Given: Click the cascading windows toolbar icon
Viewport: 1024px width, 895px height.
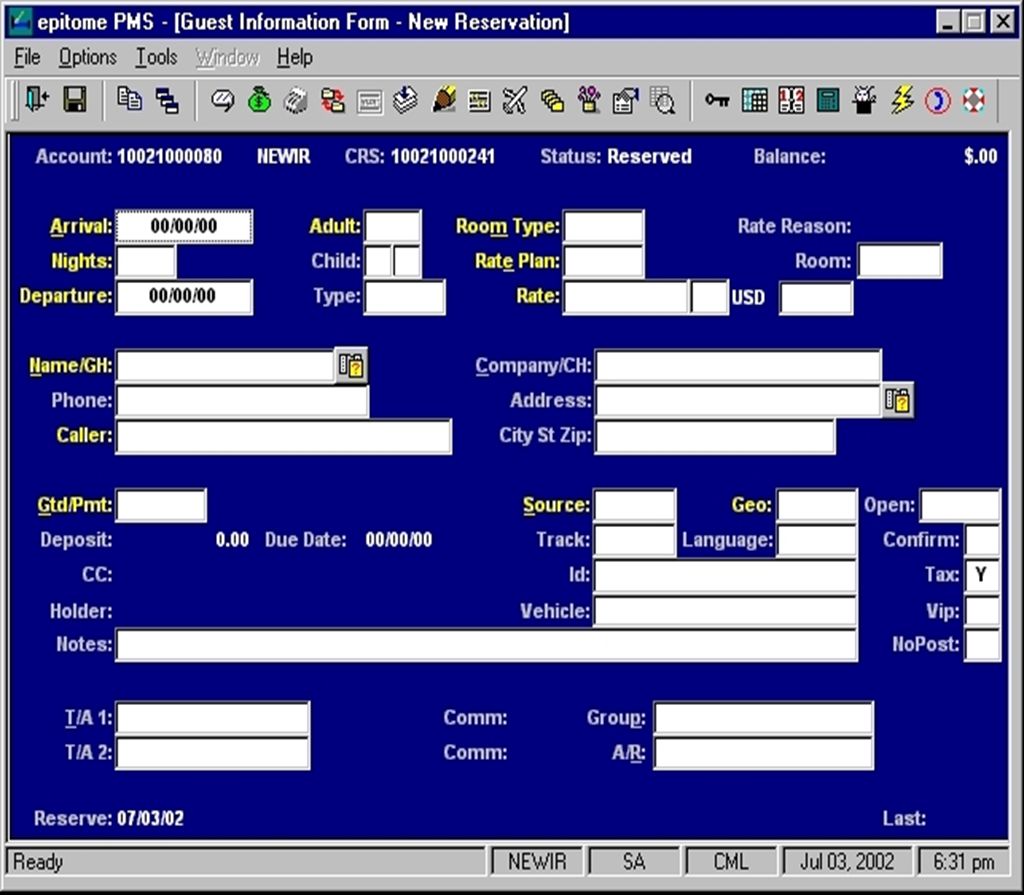Looking at the screenshot, I should pyautogui.click(x=167, y=101).
